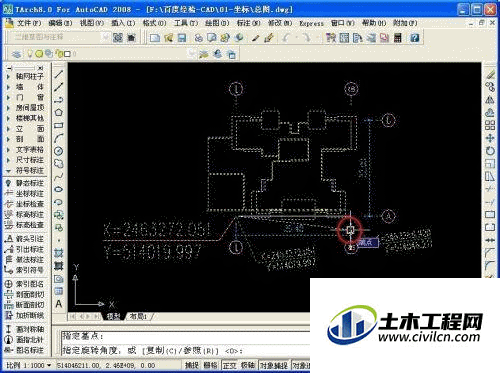The image size is (500, 373).
Task: Open the Express menu
Action: pos(311,23)
